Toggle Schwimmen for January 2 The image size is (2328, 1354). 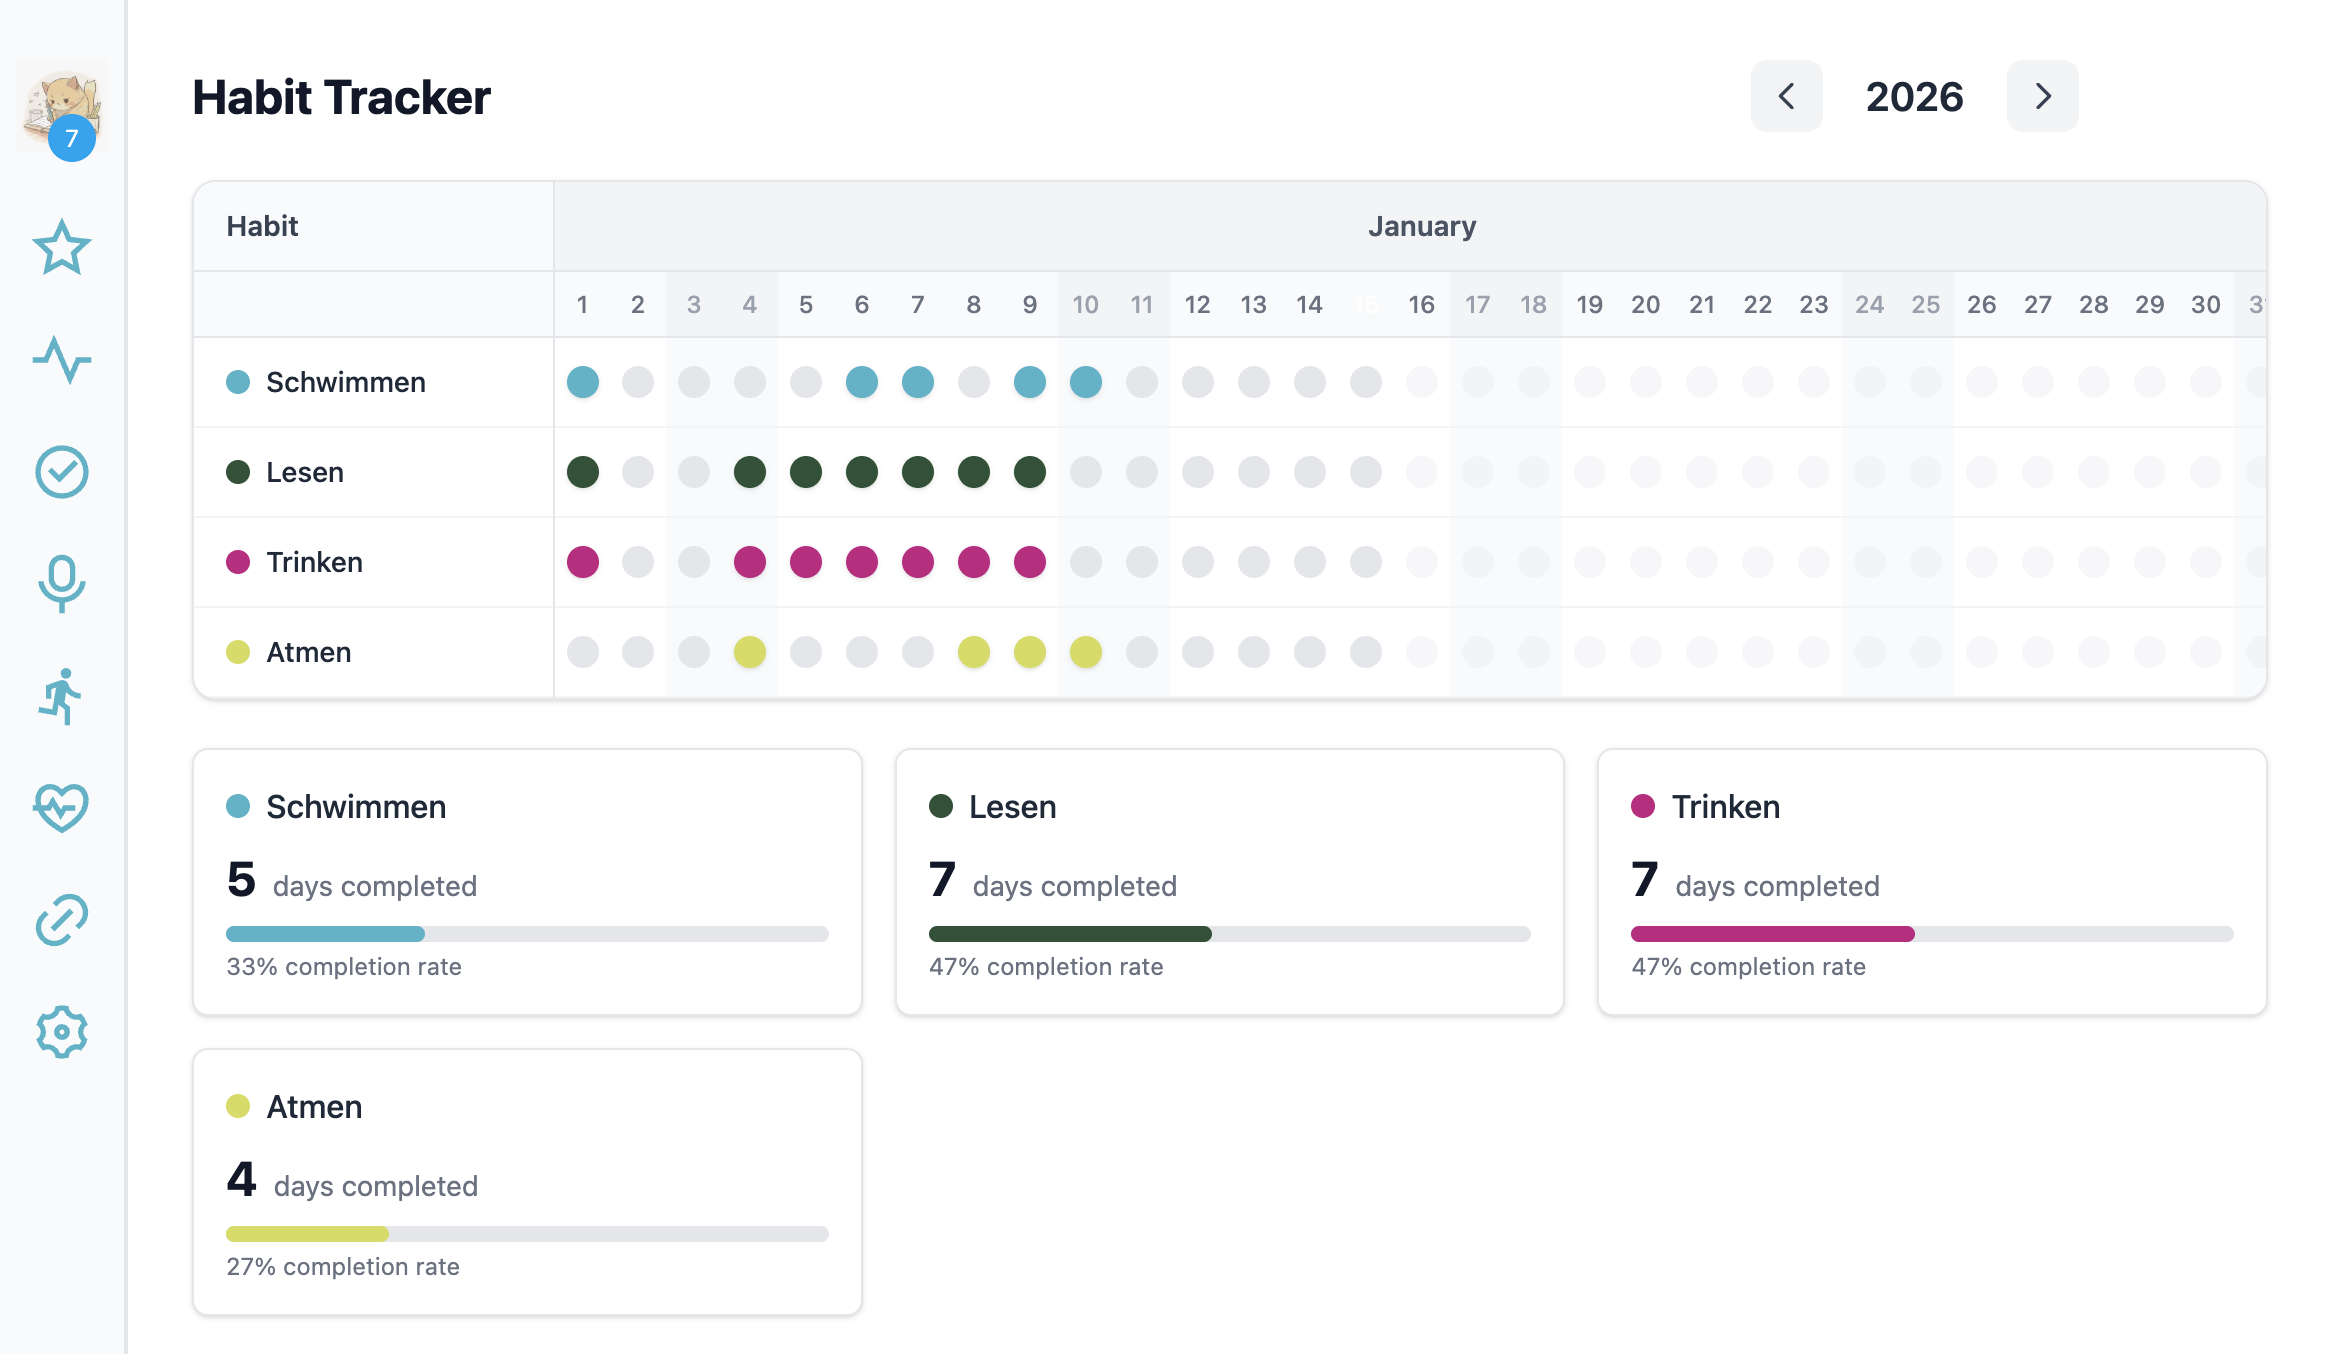(638, 382)
